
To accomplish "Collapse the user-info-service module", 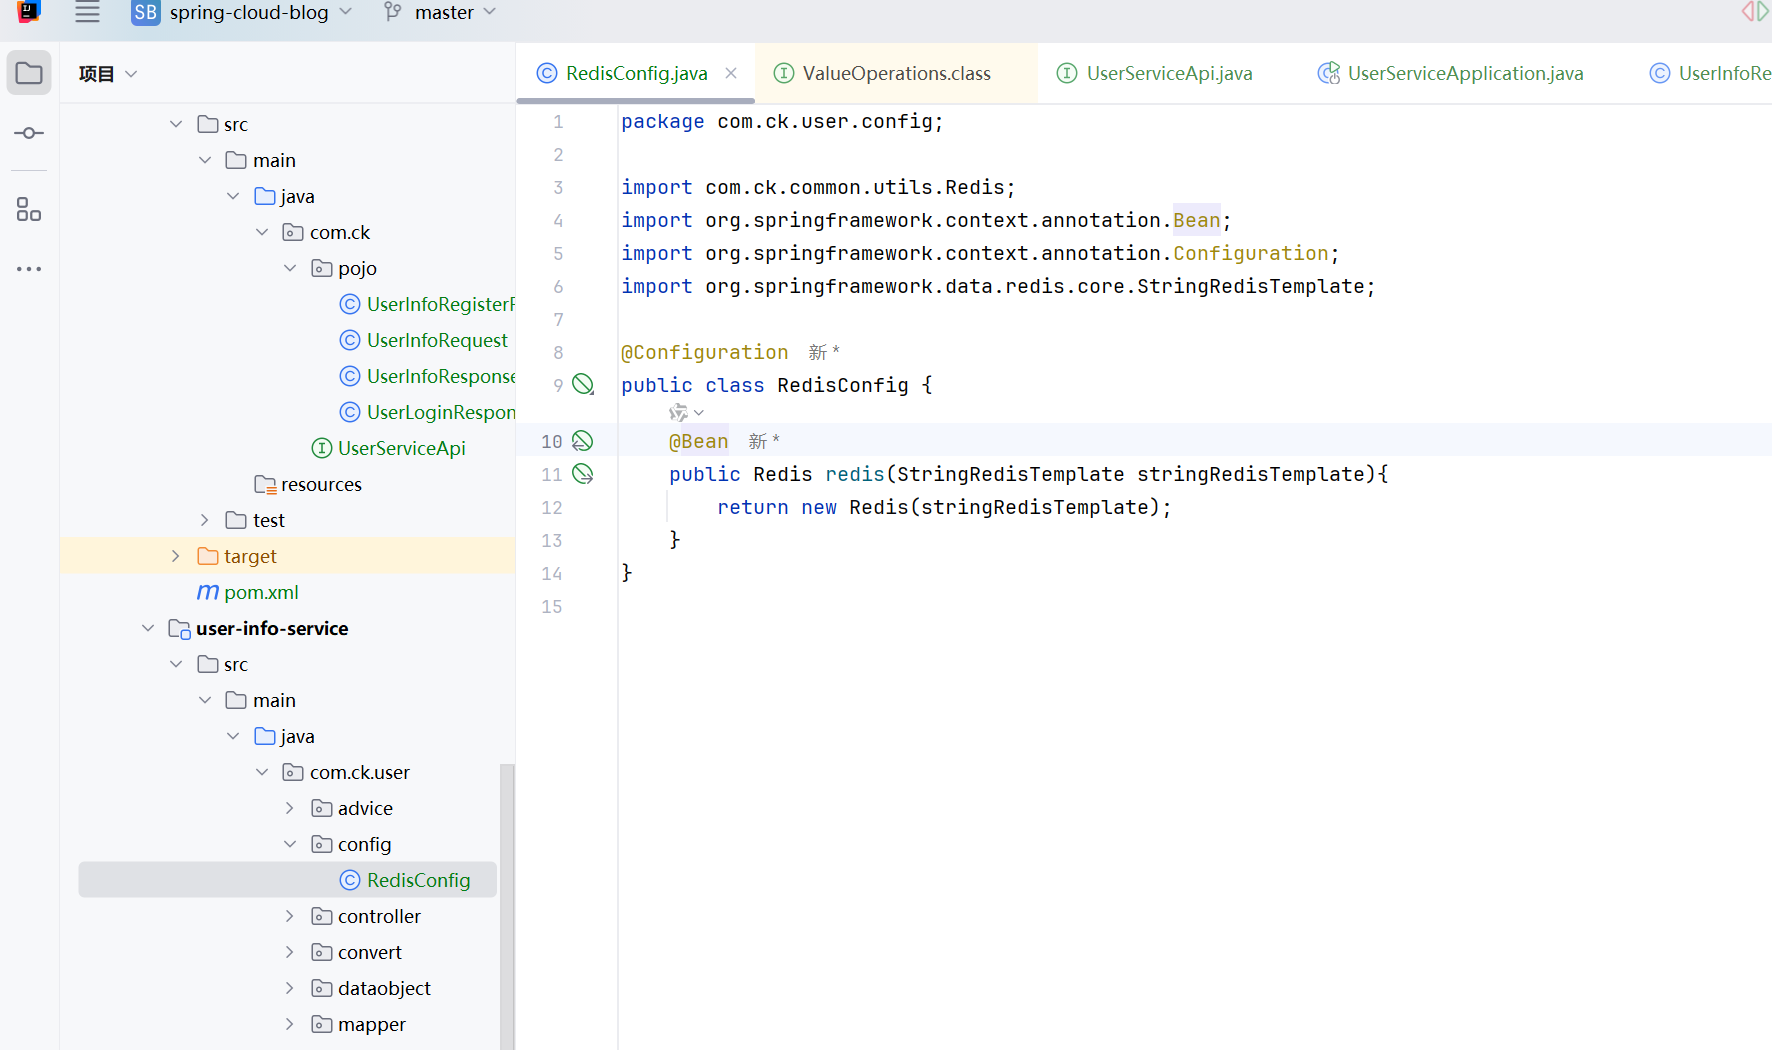I will [148, 628].
